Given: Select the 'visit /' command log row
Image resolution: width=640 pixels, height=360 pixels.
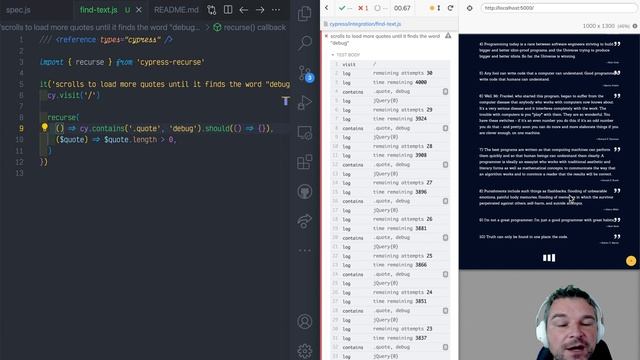Looking at the screenshot, I should (390, 64).
